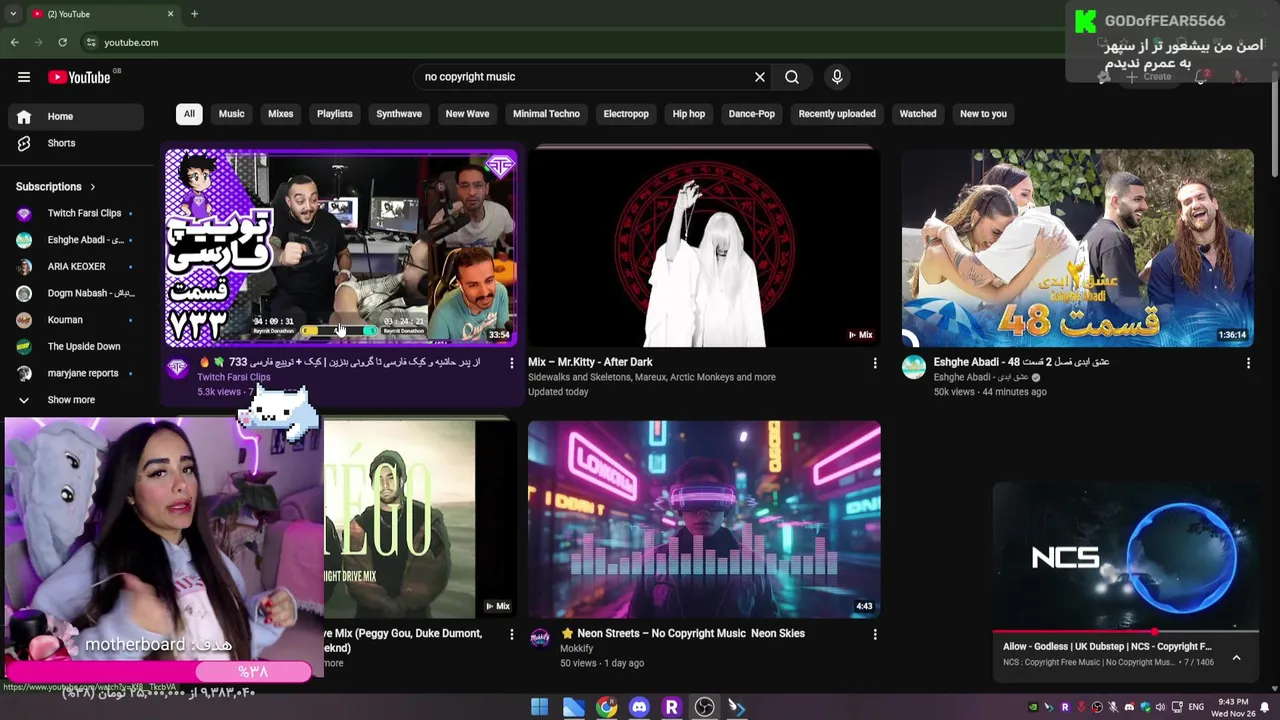Screen dimensions: 1280x720
Task: Open the Mr.Kitty After Dark mix thumbnail
Action: point(704,247)
